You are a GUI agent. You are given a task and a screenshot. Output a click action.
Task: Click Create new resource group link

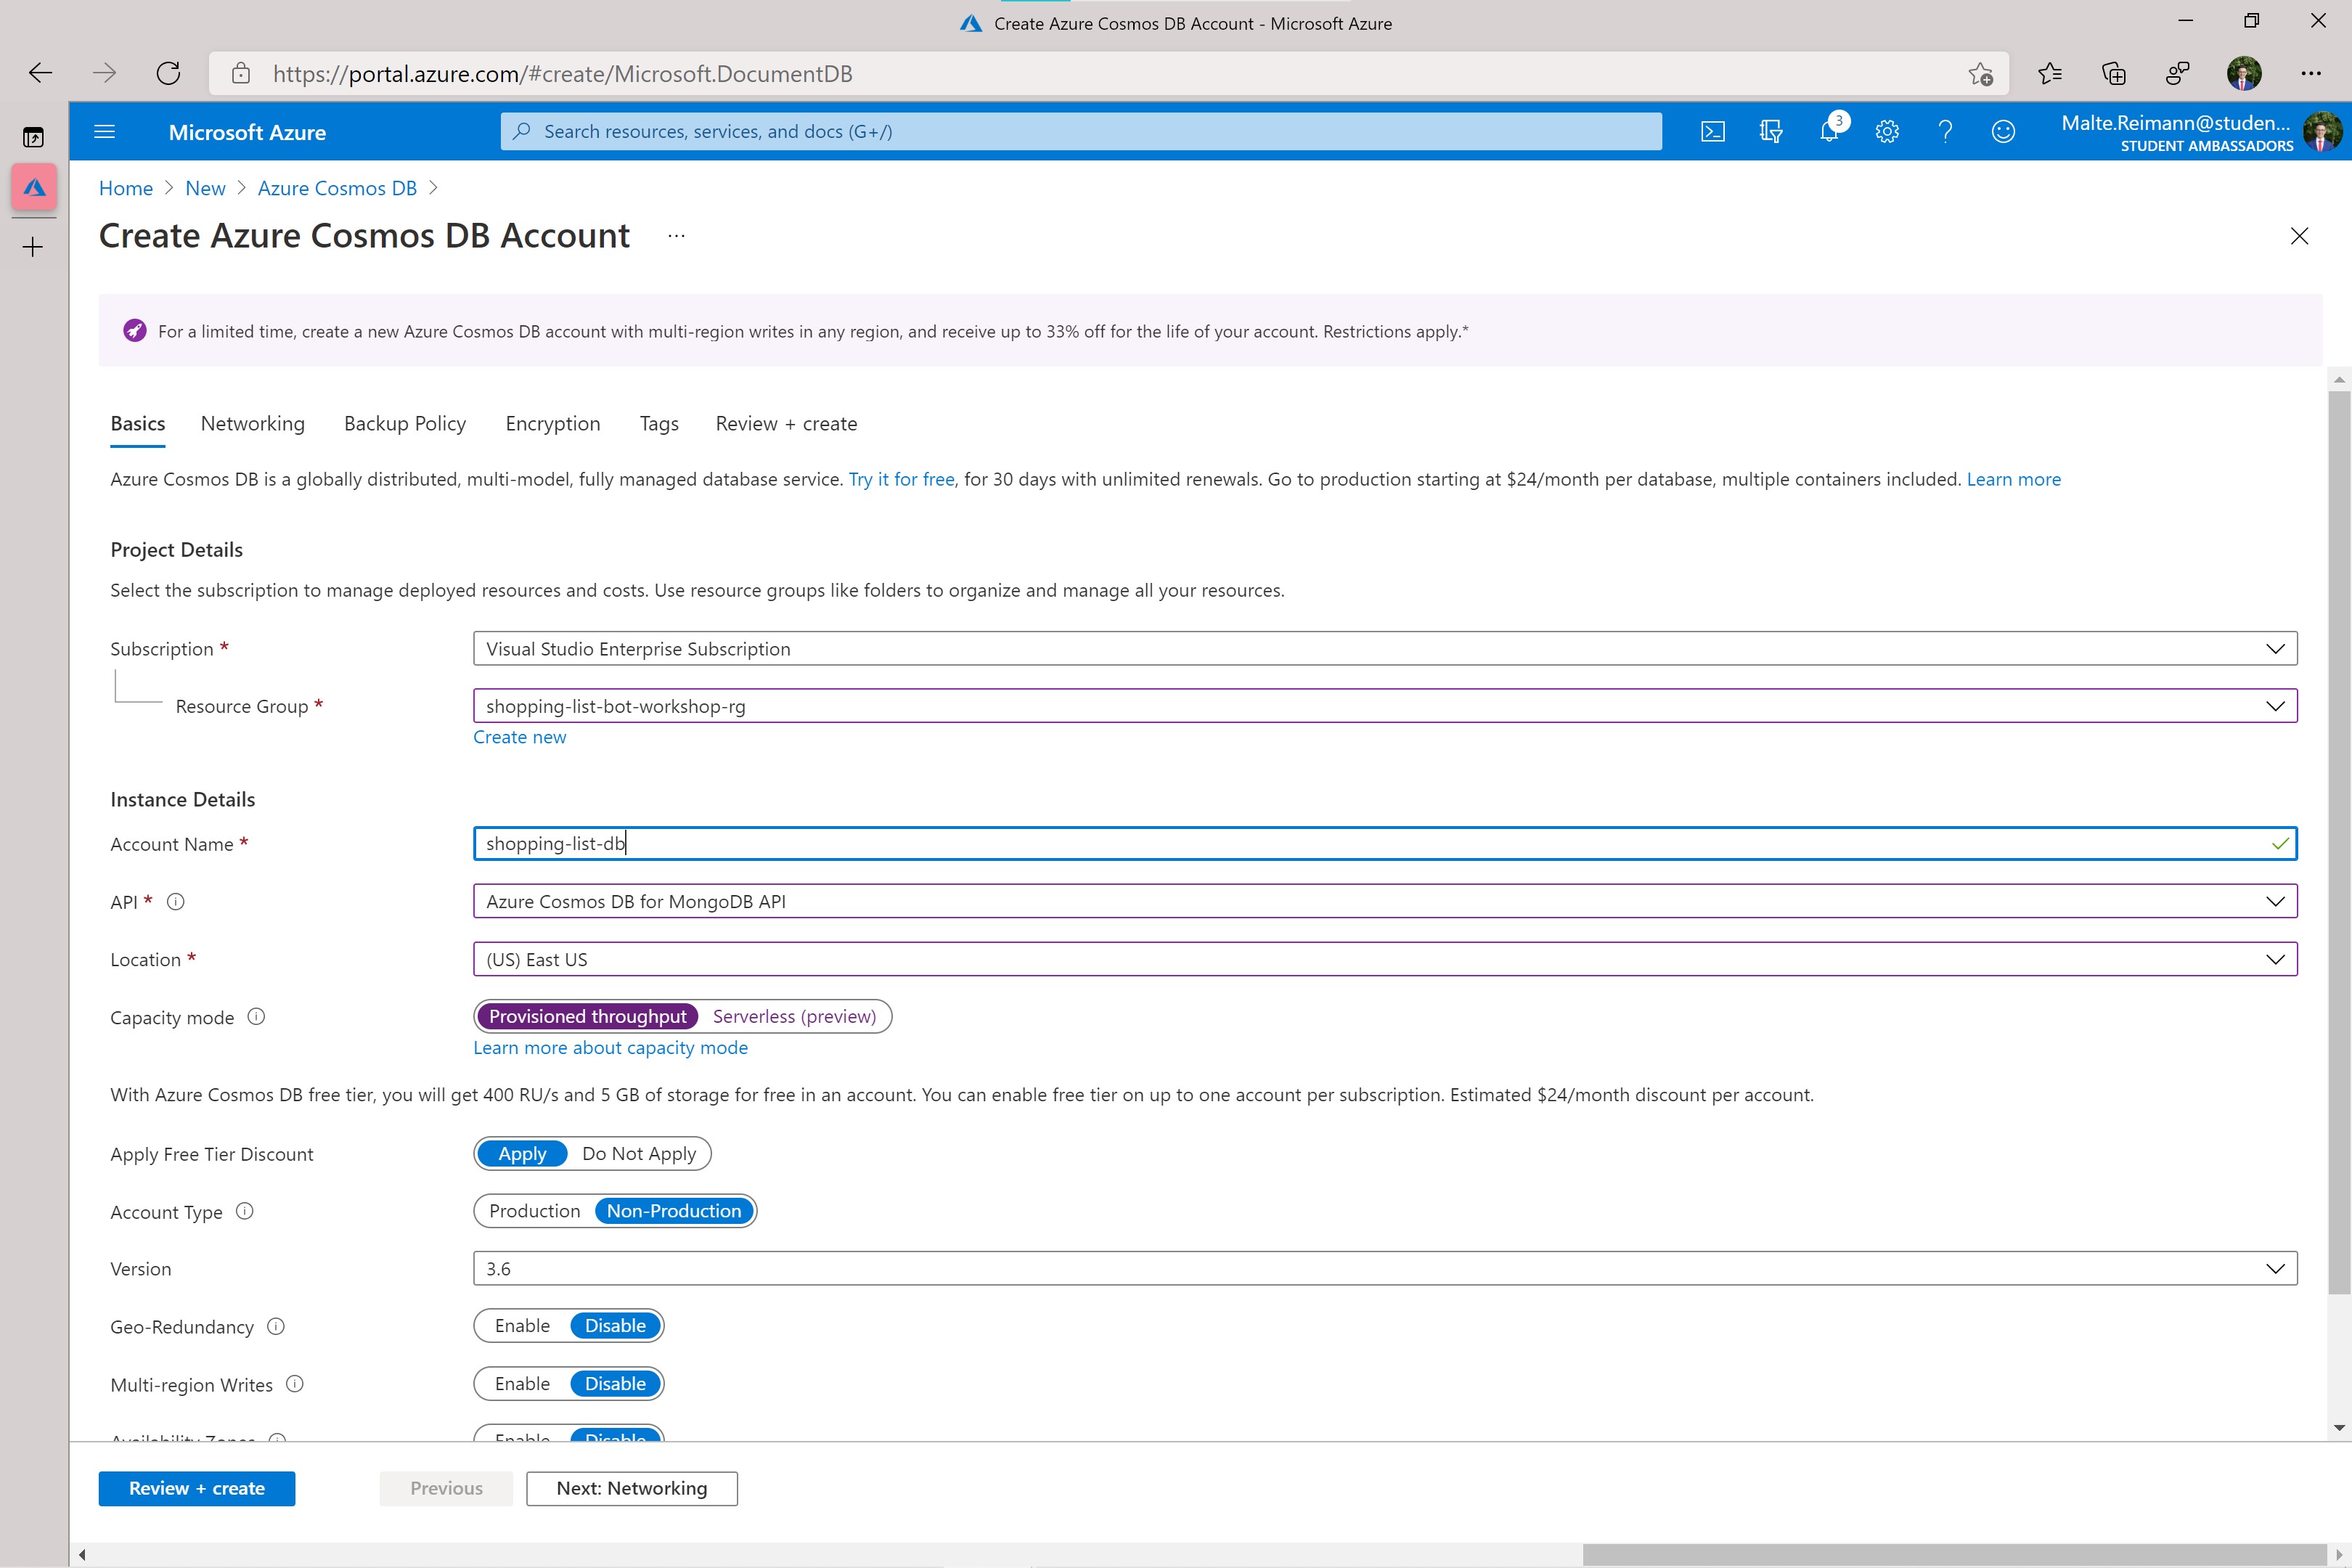coord(519,737)
